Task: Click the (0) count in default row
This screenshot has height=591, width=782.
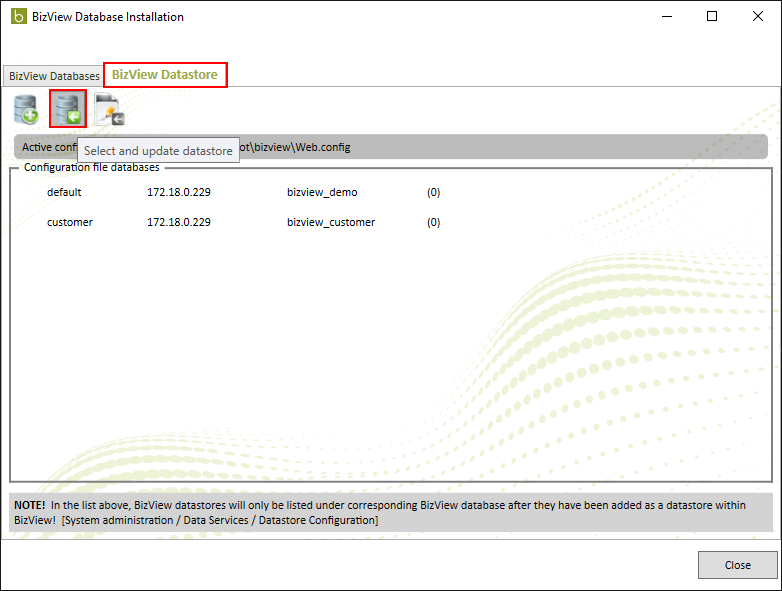Action: [433, 192]
